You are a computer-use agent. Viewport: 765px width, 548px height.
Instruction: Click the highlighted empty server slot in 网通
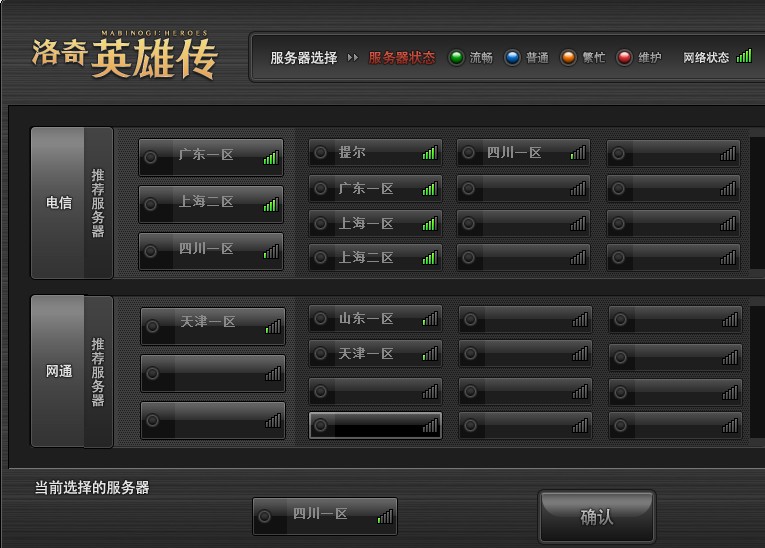pyautogui.click(x=375, y=426)
